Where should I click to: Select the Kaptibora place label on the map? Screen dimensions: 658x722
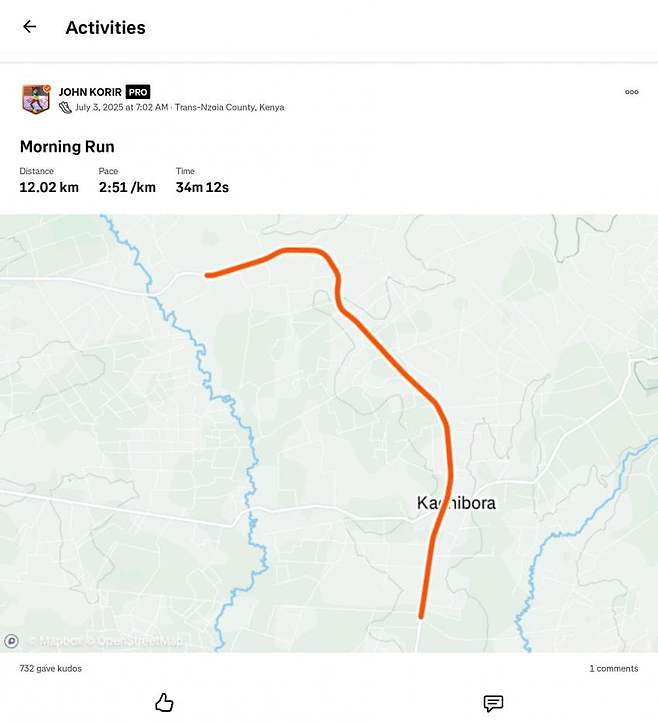456,503
